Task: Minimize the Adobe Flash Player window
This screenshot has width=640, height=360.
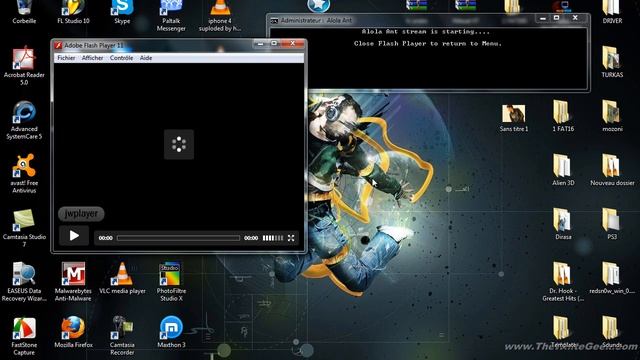Action: (260, 43)
